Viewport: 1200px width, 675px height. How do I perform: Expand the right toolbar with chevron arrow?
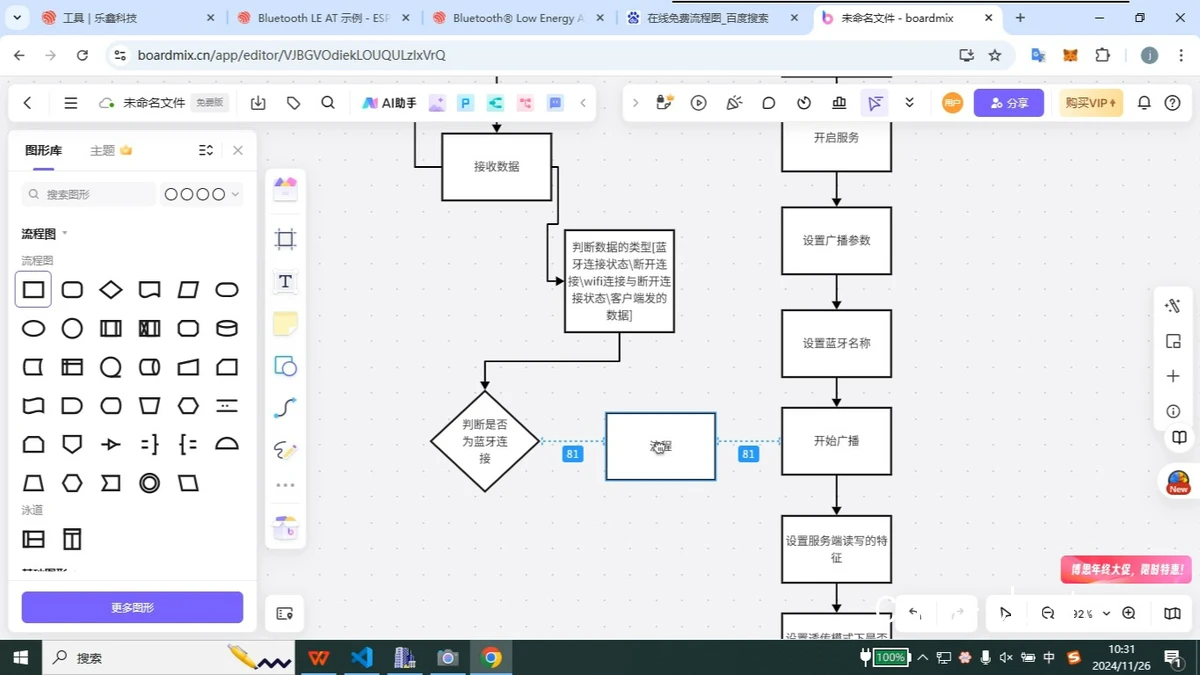point(635,103)
